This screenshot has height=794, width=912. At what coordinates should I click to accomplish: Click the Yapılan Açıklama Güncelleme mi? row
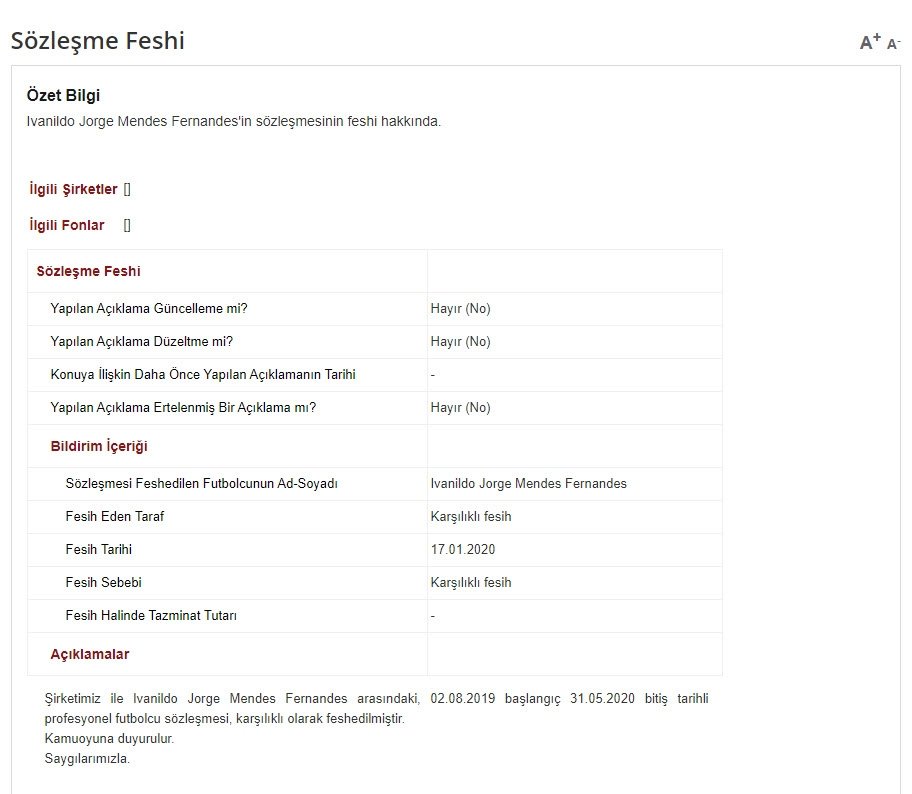point(149,308)
